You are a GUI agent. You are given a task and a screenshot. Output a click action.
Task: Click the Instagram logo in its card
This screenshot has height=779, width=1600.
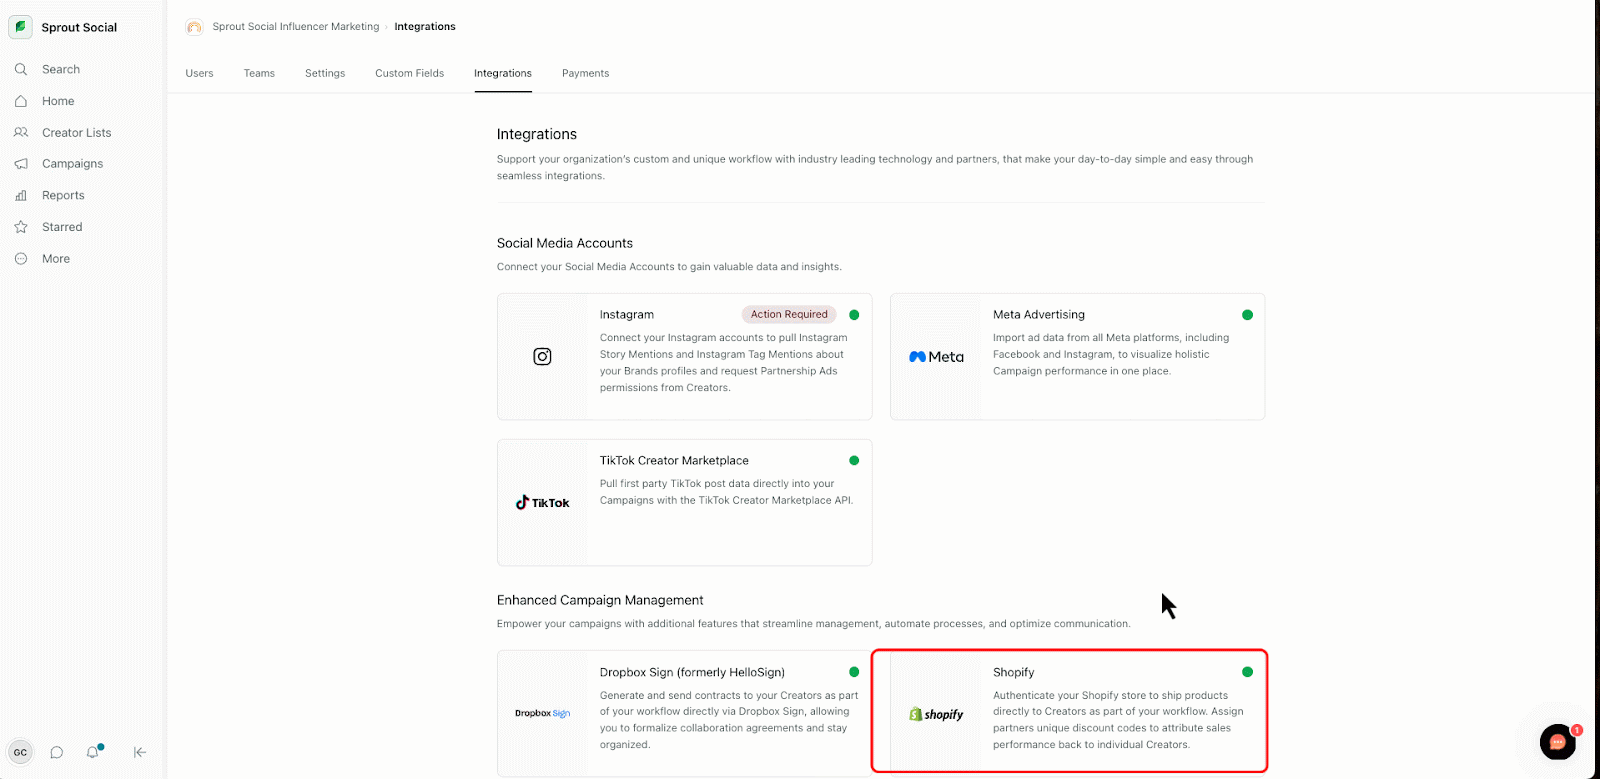(542, 356)
